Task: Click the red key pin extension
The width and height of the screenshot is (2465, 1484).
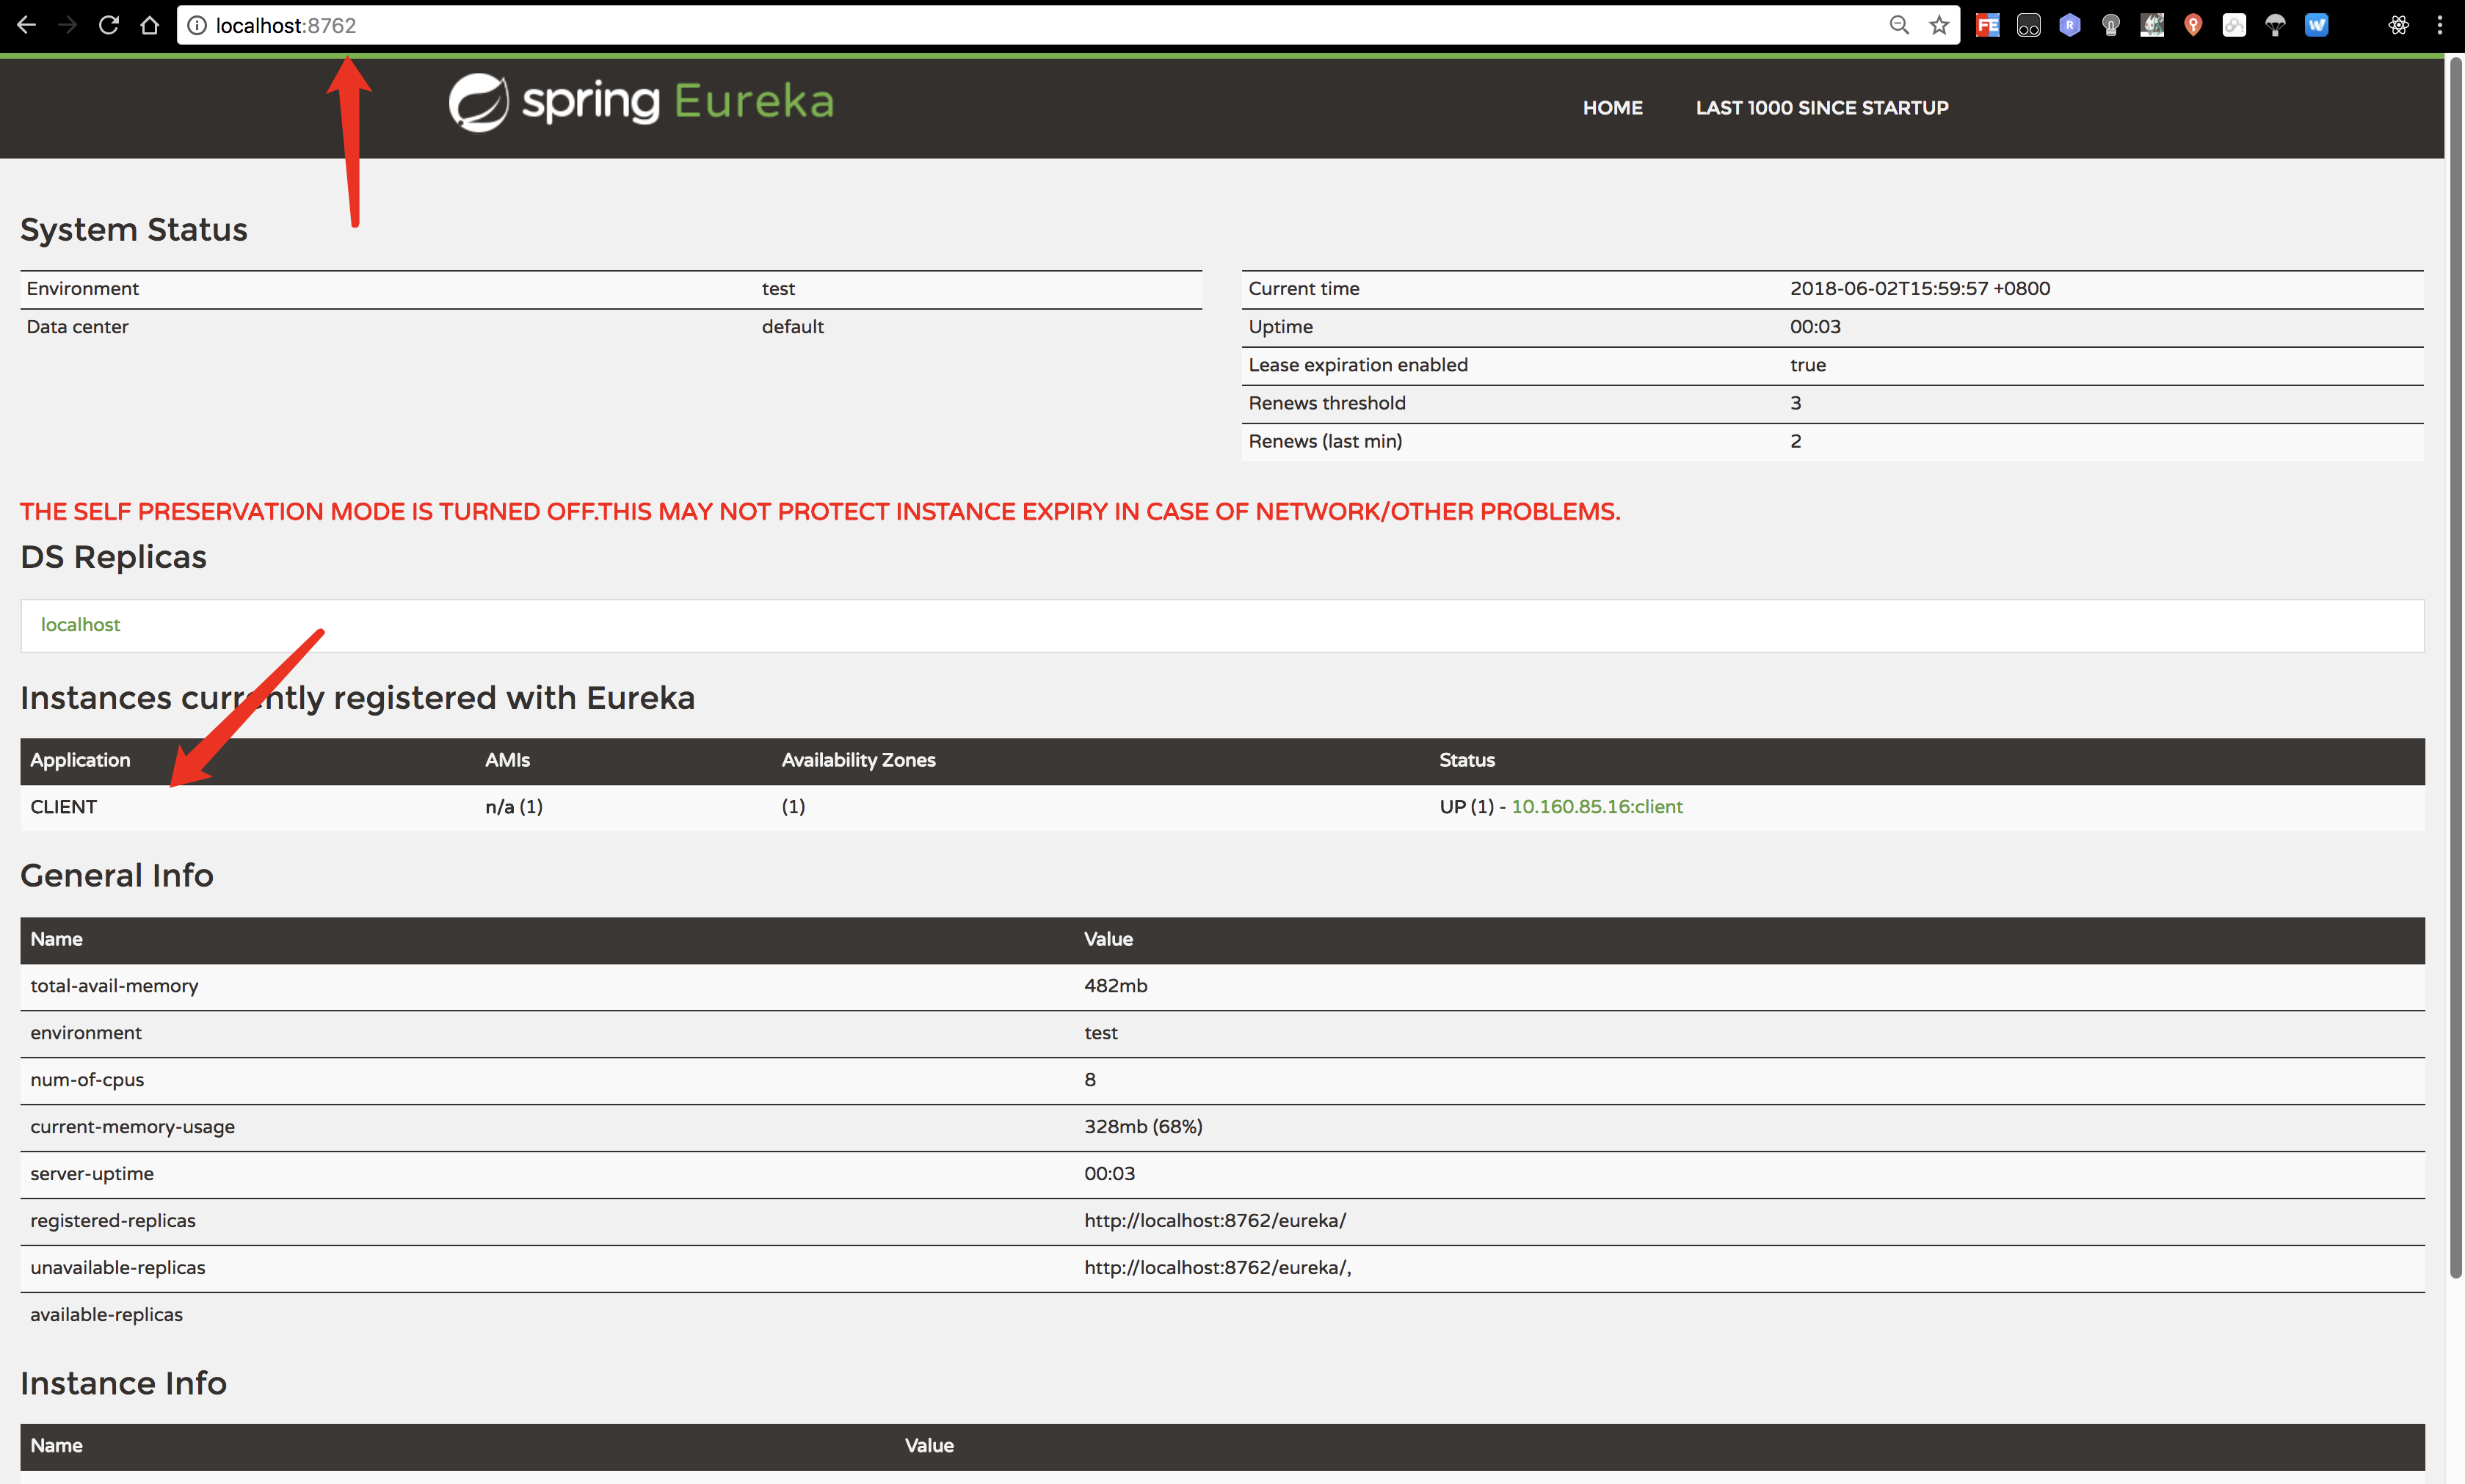Action: pyautogui.click(x=2193, y=25)
